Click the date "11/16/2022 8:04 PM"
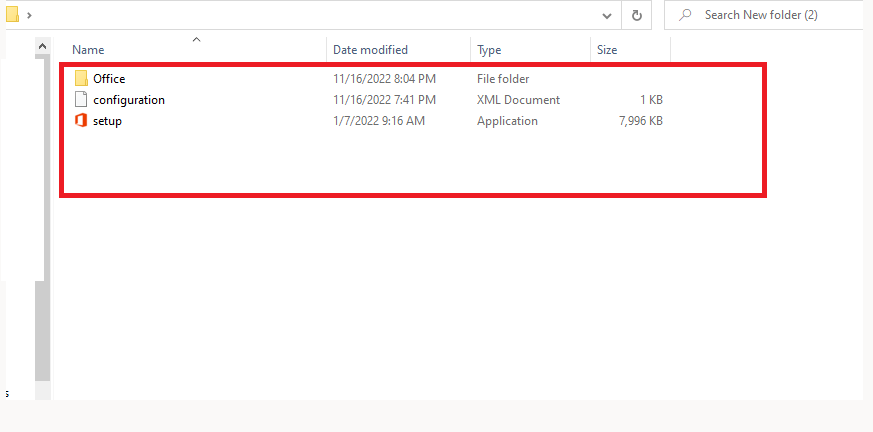Image resolution: width=873 pixels, height=432 pixels. [x=384, y=79]
